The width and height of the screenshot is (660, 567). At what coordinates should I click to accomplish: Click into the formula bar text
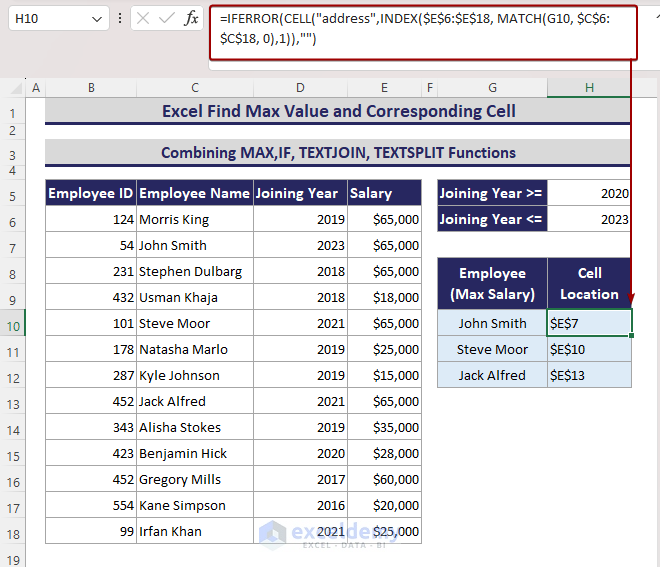click(x=420, y=28)
